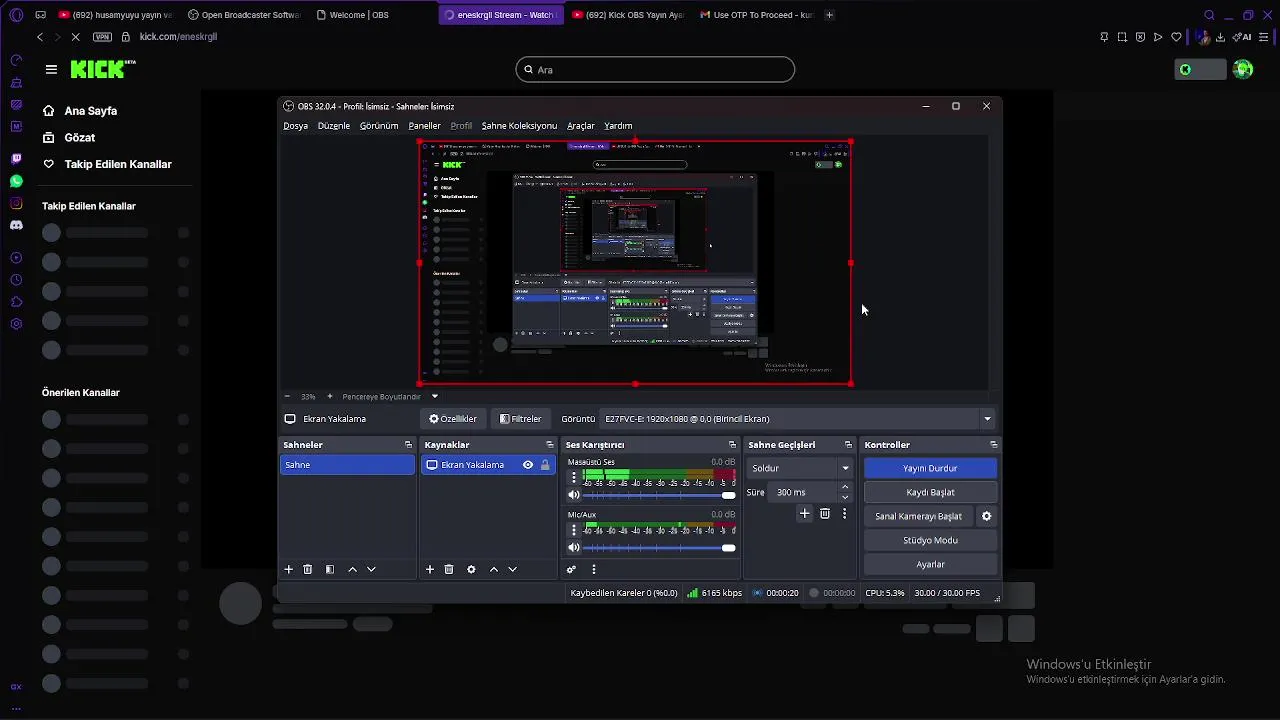
Task: Undock the Kaynaklar panel
Action: pyautogui.click(x=549, y=445)
